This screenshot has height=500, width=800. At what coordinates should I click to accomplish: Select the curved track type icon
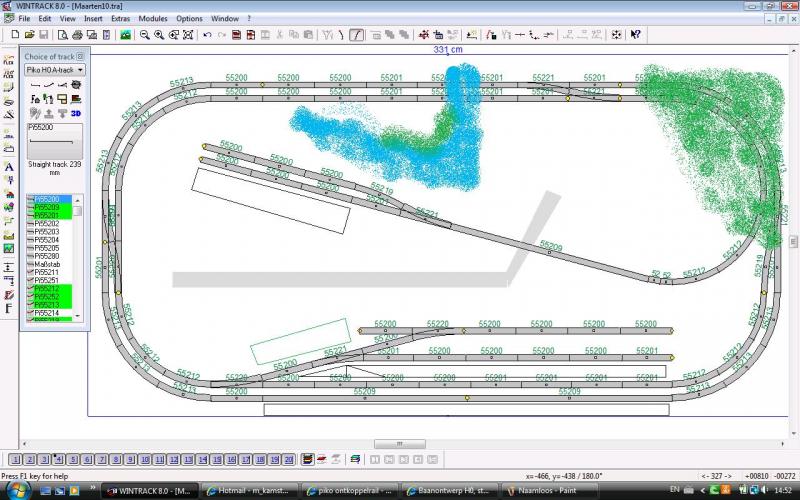pos(48,85)
